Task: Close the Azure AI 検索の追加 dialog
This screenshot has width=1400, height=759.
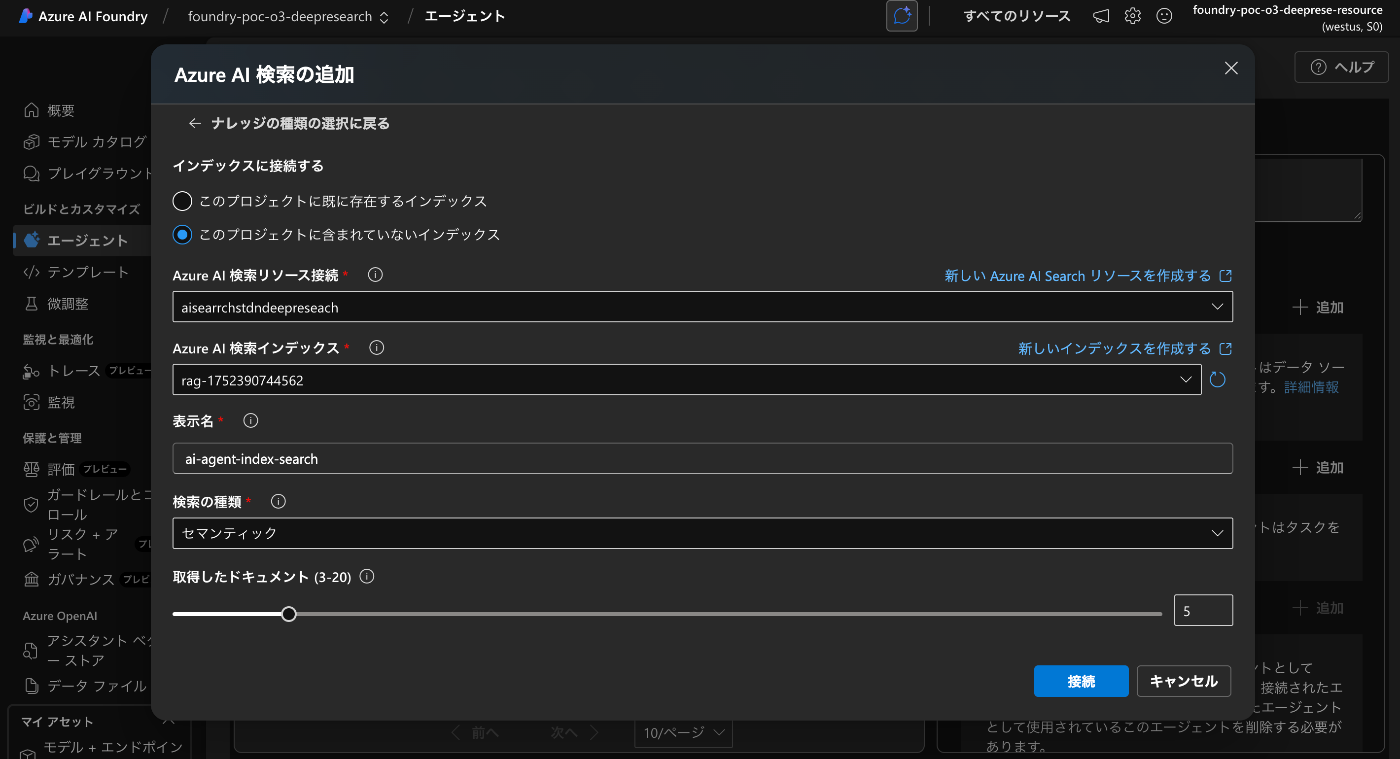Action: 1231,68
